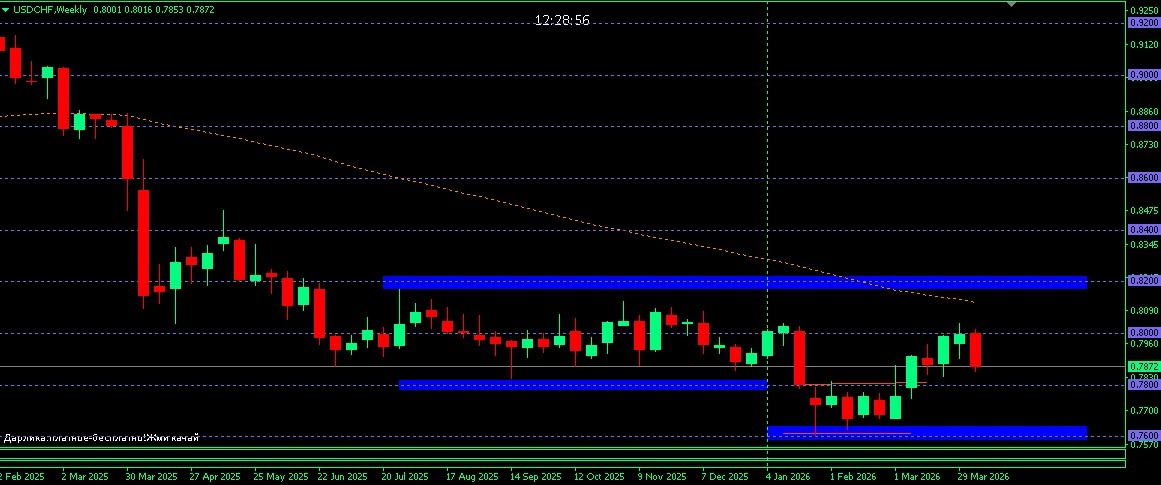
Task: Click the 30 Mar 2025 date label
Action: (153, 478)
